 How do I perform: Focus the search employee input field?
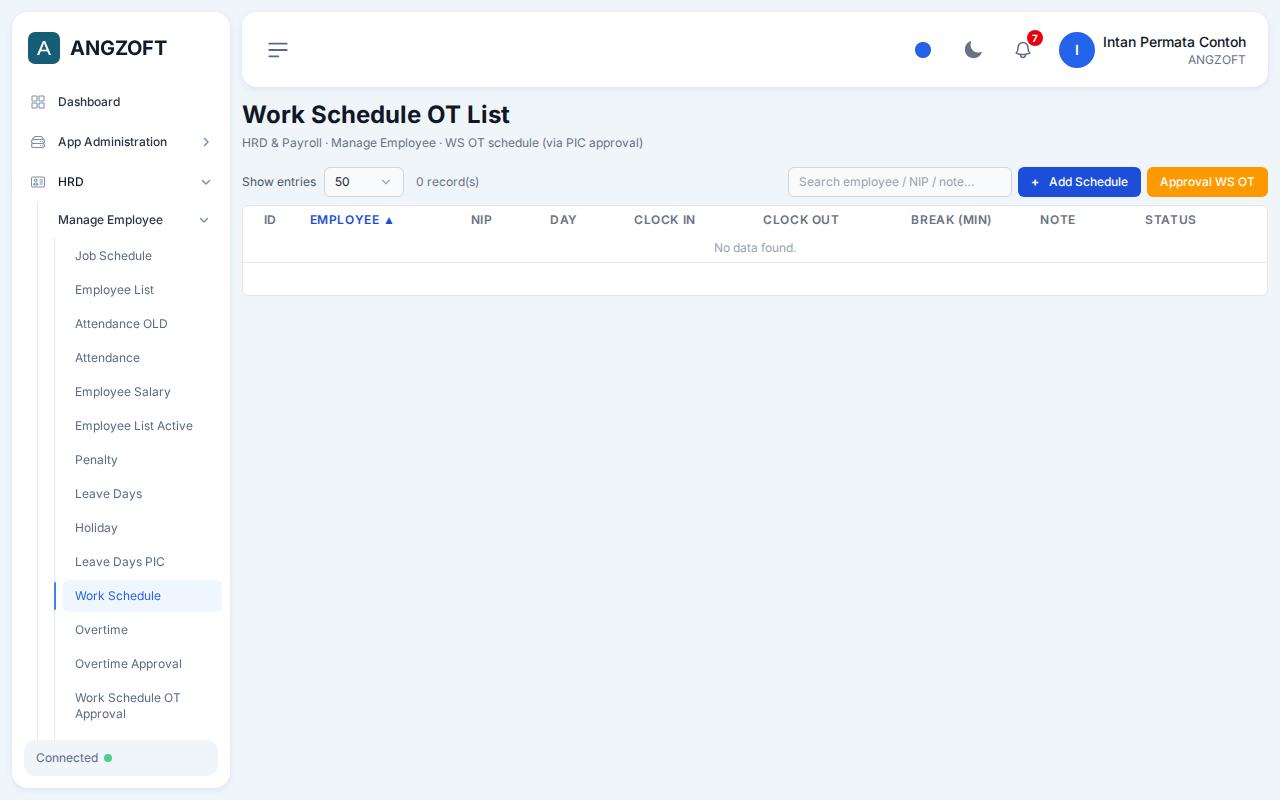point(900,182)
